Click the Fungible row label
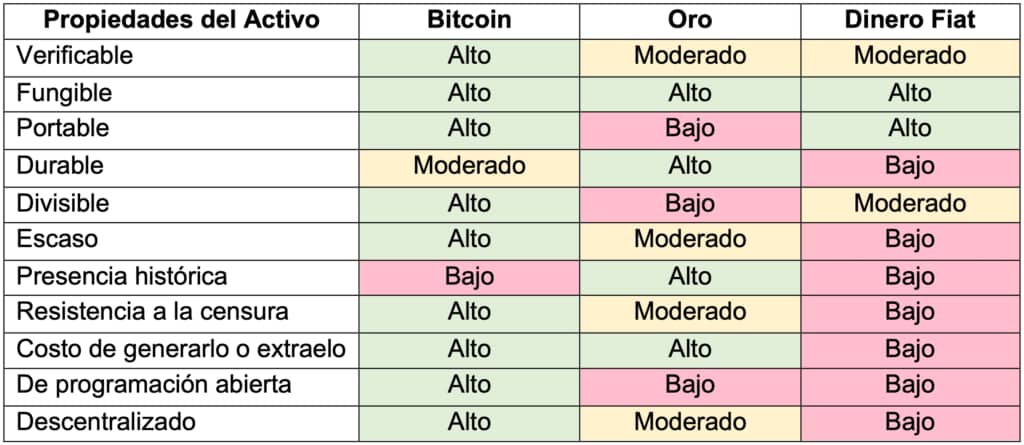The height and width of the screenshot is (445, 1024). 64,93
